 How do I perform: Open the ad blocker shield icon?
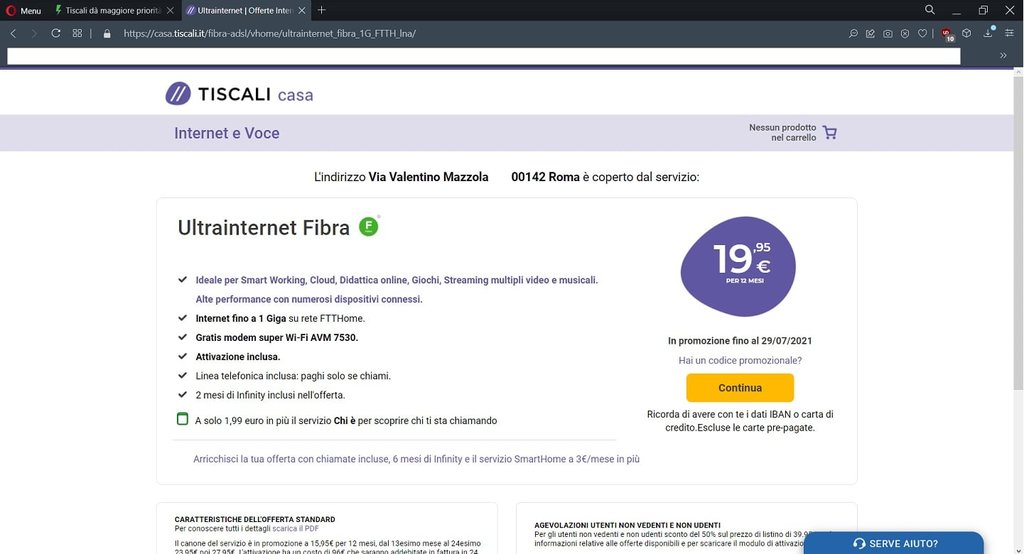pos(905,33)
